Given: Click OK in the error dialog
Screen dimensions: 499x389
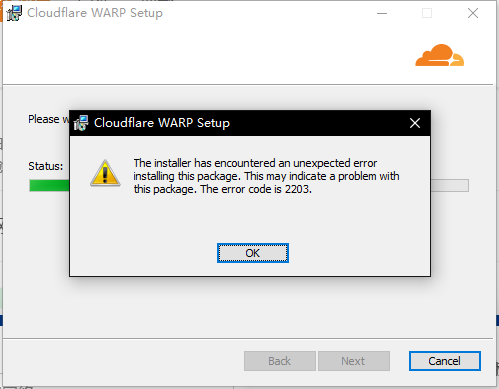Looking at the screenshot, I should [x=253, y=253].
